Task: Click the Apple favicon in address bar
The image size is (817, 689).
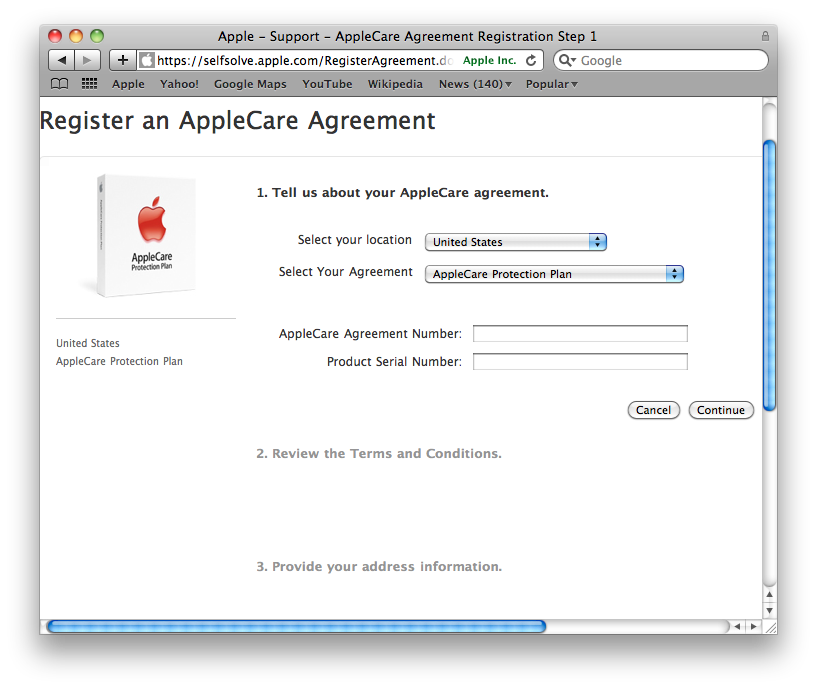Action: (x=147, y=60)
